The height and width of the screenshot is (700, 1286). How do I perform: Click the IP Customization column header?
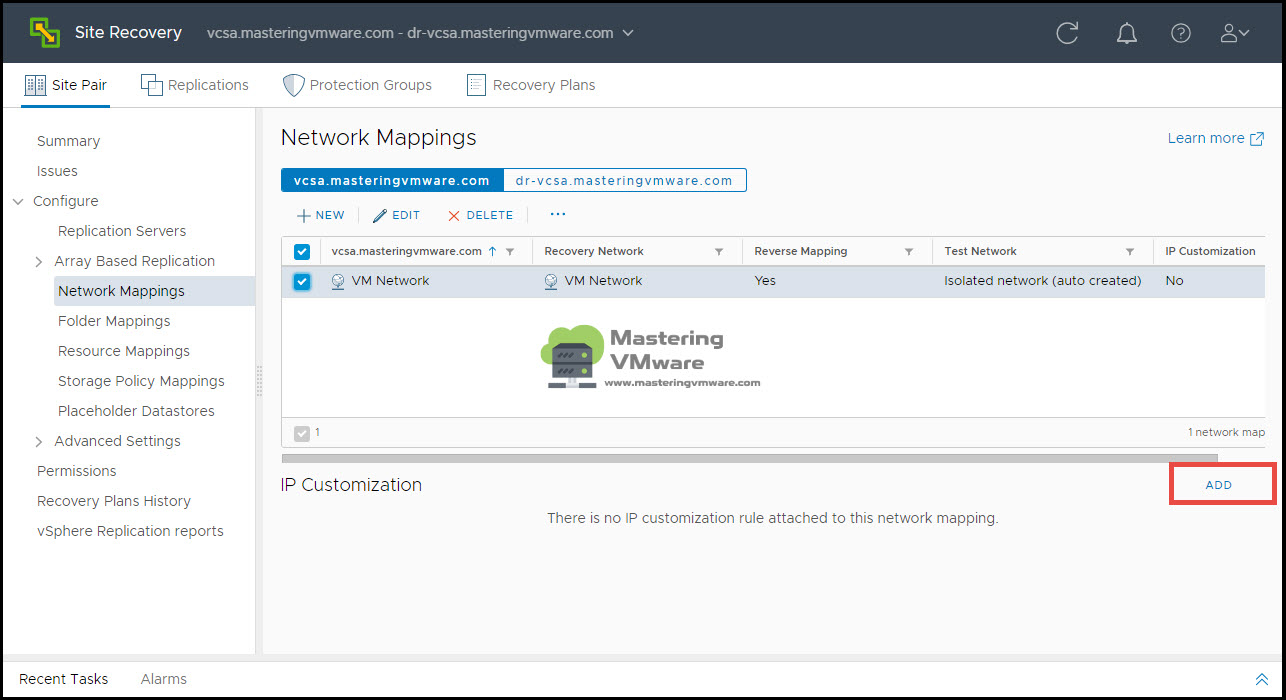coord(1210,252)
